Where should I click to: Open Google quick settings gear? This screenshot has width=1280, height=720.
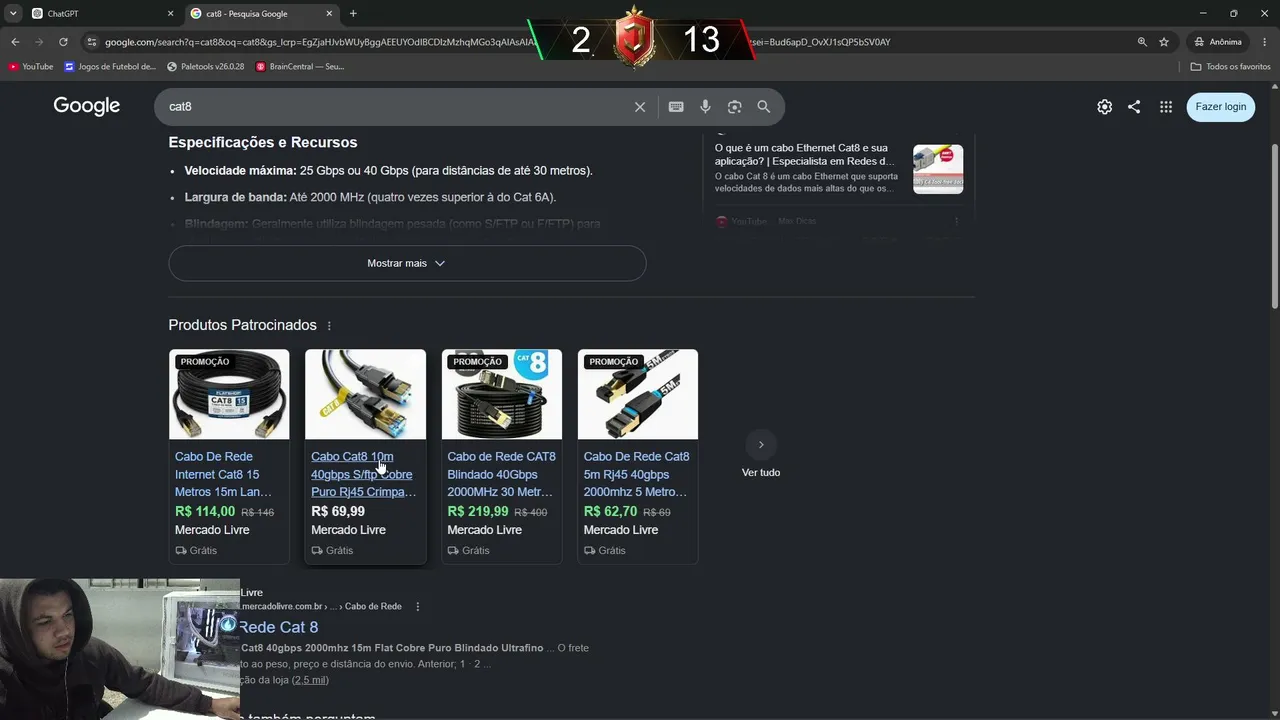[1104, 107]
